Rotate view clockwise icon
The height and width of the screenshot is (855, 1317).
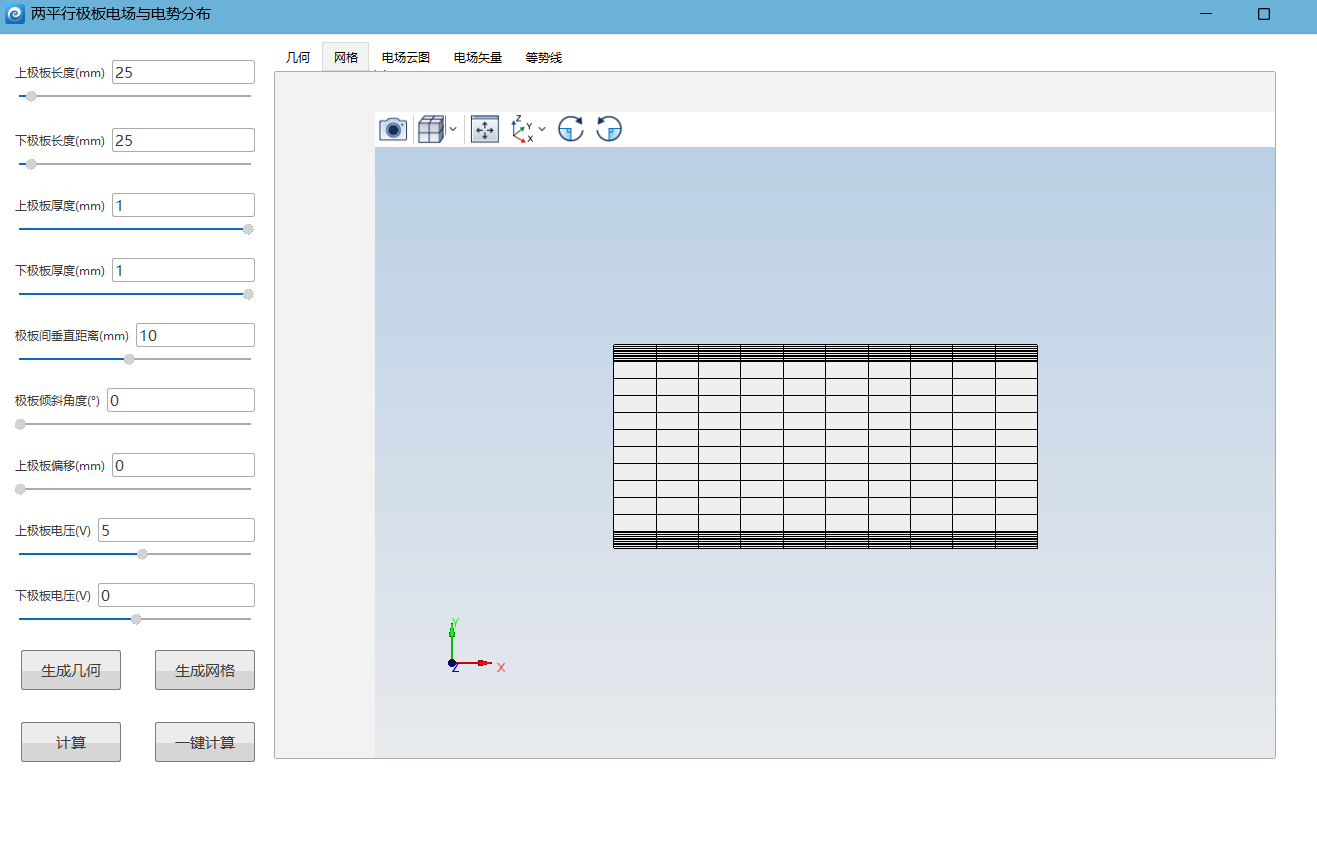(571, 129)
